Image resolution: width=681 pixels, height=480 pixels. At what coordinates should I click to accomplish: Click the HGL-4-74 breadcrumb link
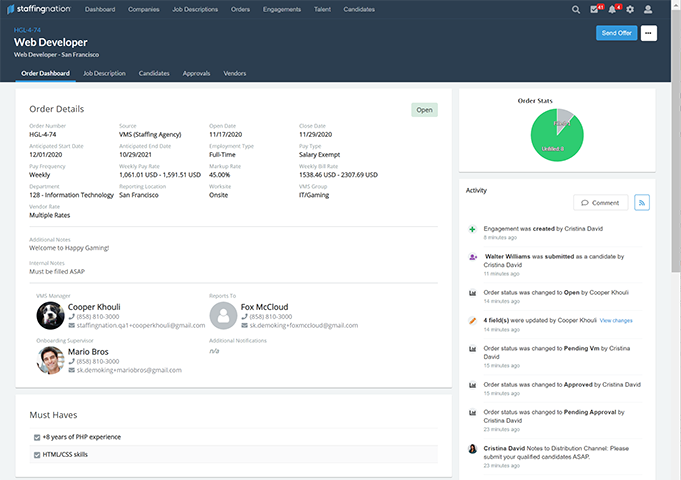pos(27,30)
